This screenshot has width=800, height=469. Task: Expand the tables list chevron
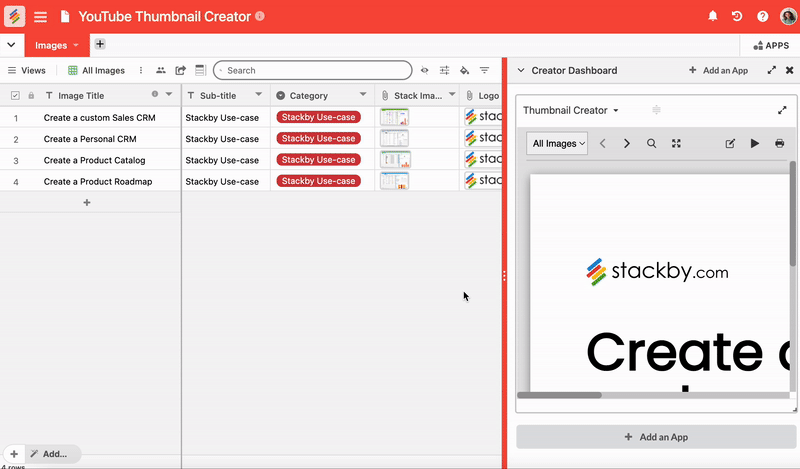pyautogui.click(x=11, y=45)
